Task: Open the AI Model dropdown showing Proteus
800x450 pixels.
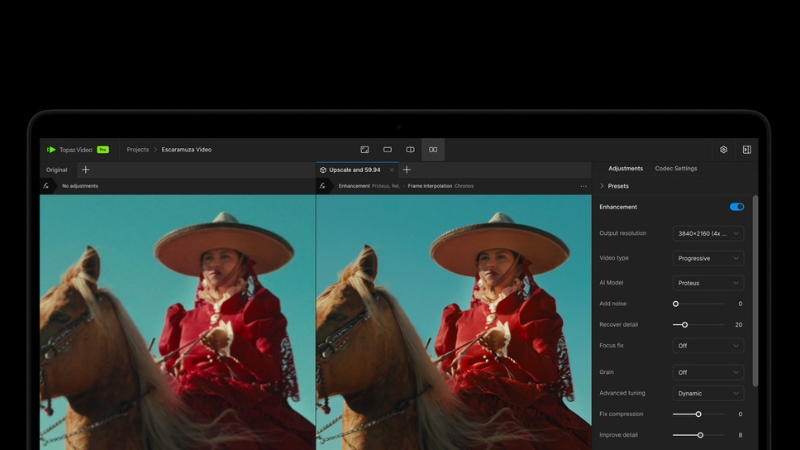Action: [x=708, y=283]
